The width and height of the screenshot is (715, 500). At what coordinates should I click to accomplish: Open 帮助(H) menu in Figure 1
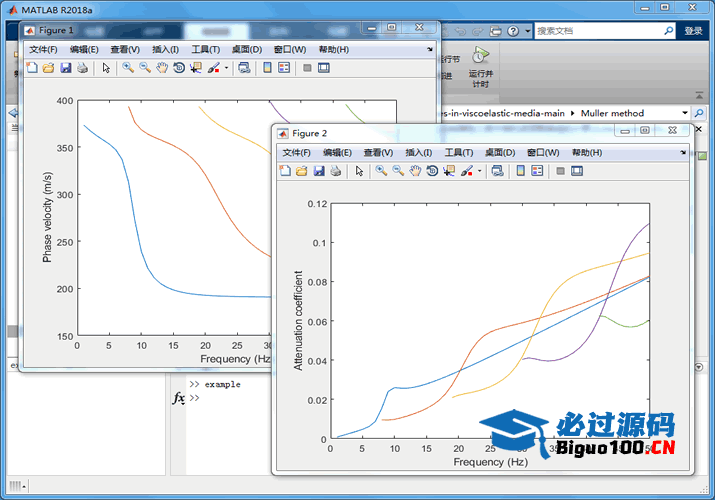tap(334, 50)
